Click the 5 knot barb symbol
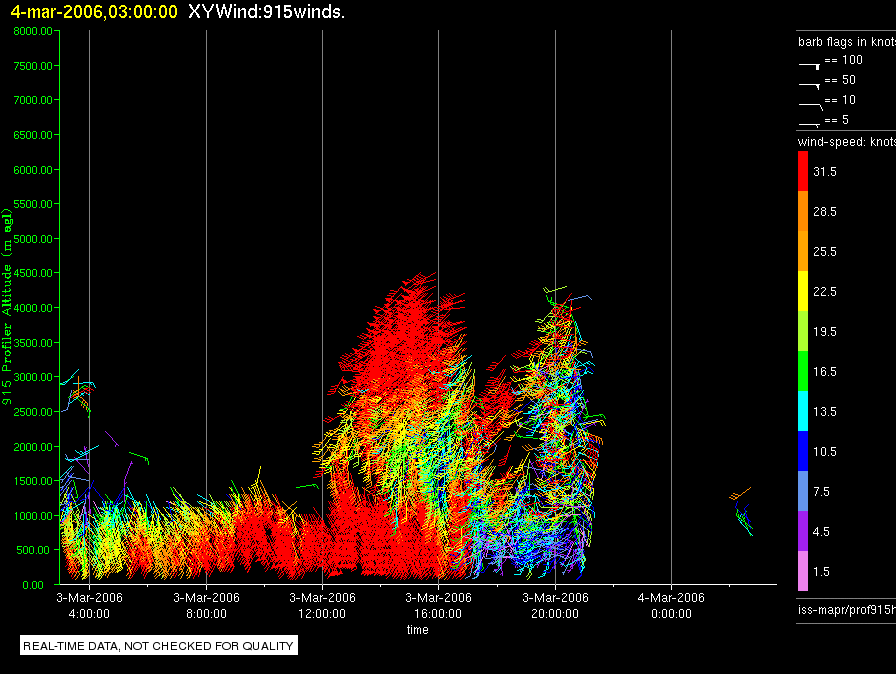 coord(810,124)
